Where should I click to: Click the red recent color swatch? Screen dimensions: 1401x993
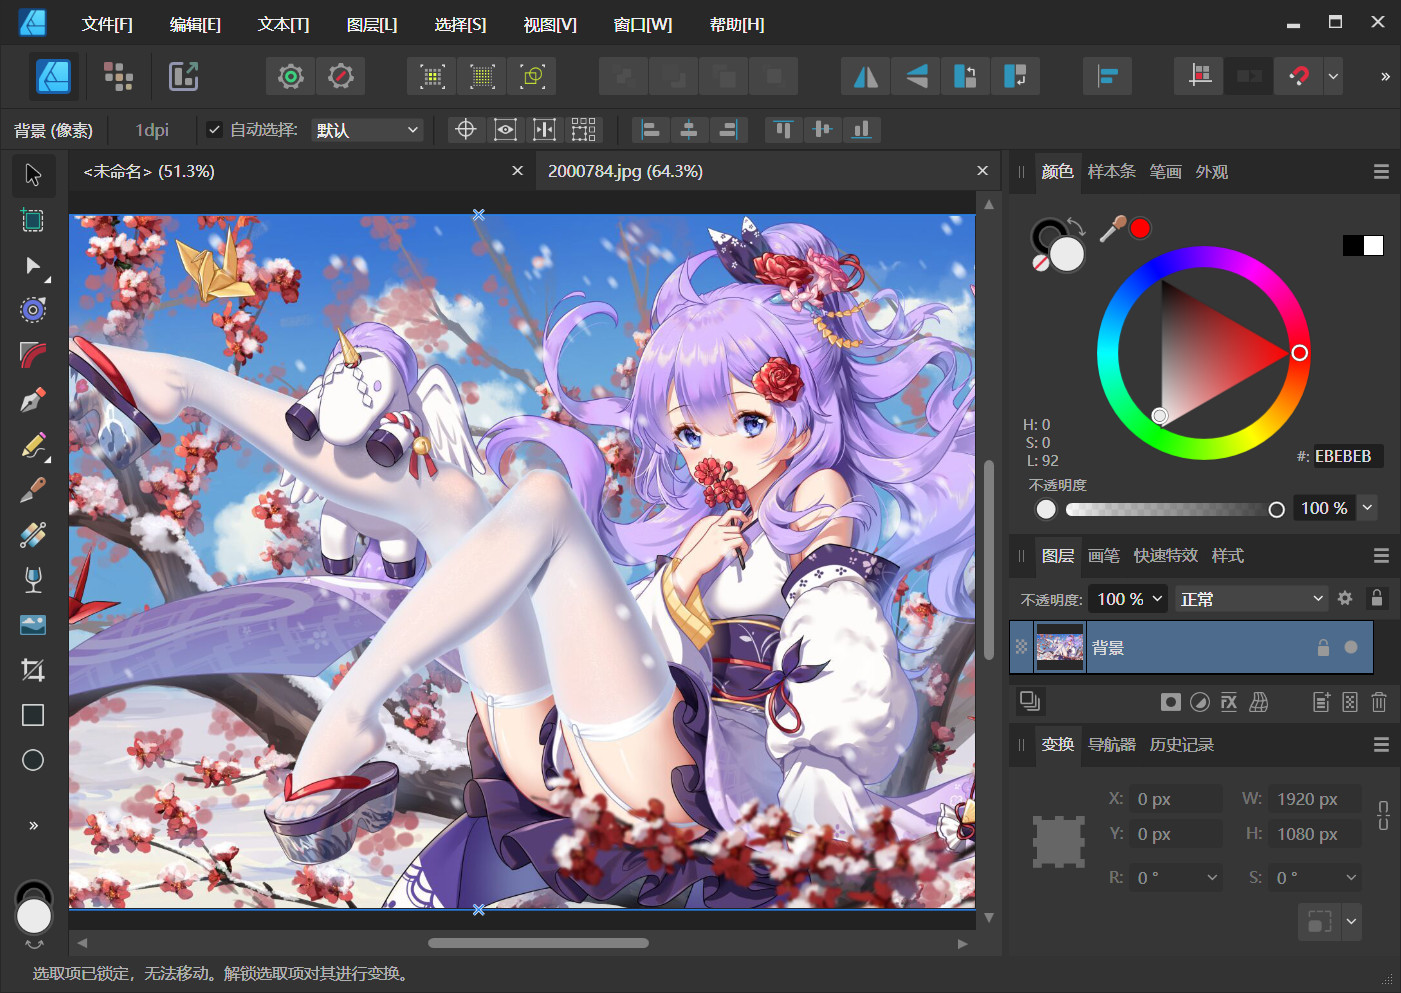(1140, 228)
